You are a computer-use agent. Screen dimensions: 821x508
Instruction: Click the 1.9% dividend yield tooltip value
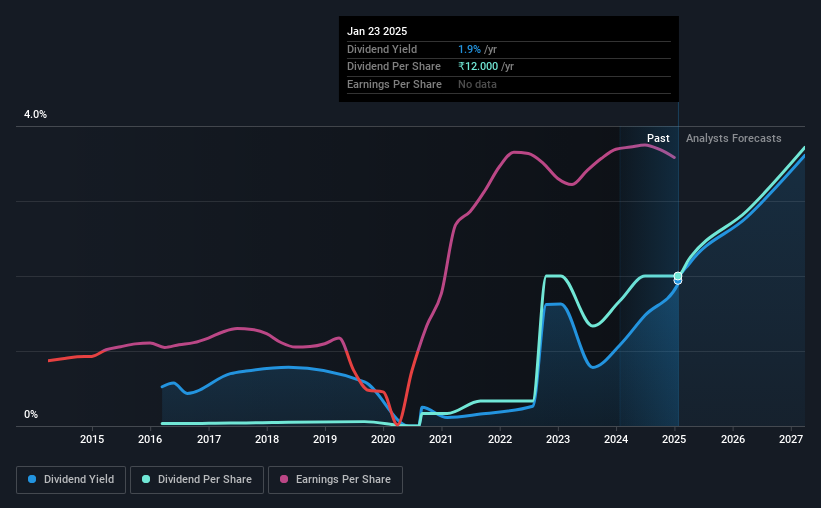tap(469, 49)
